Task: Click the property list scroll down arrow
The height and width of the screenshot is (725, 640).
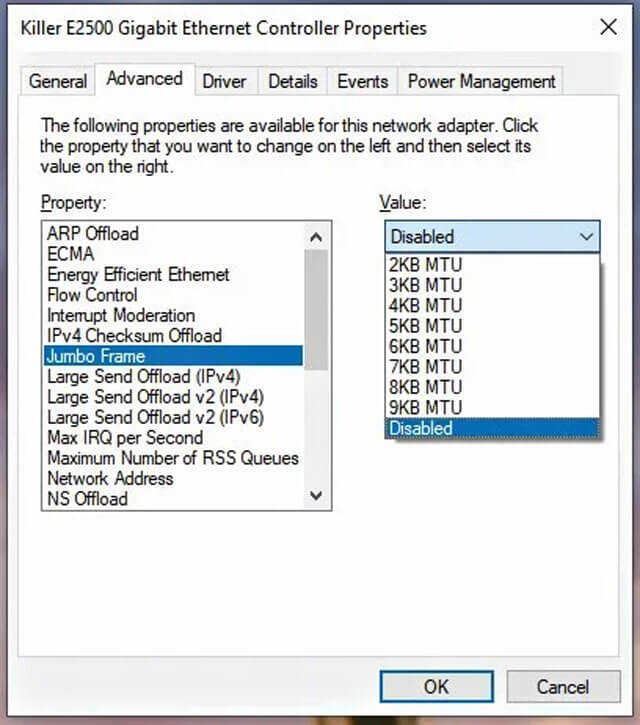Action: click(x=316, y=496)
